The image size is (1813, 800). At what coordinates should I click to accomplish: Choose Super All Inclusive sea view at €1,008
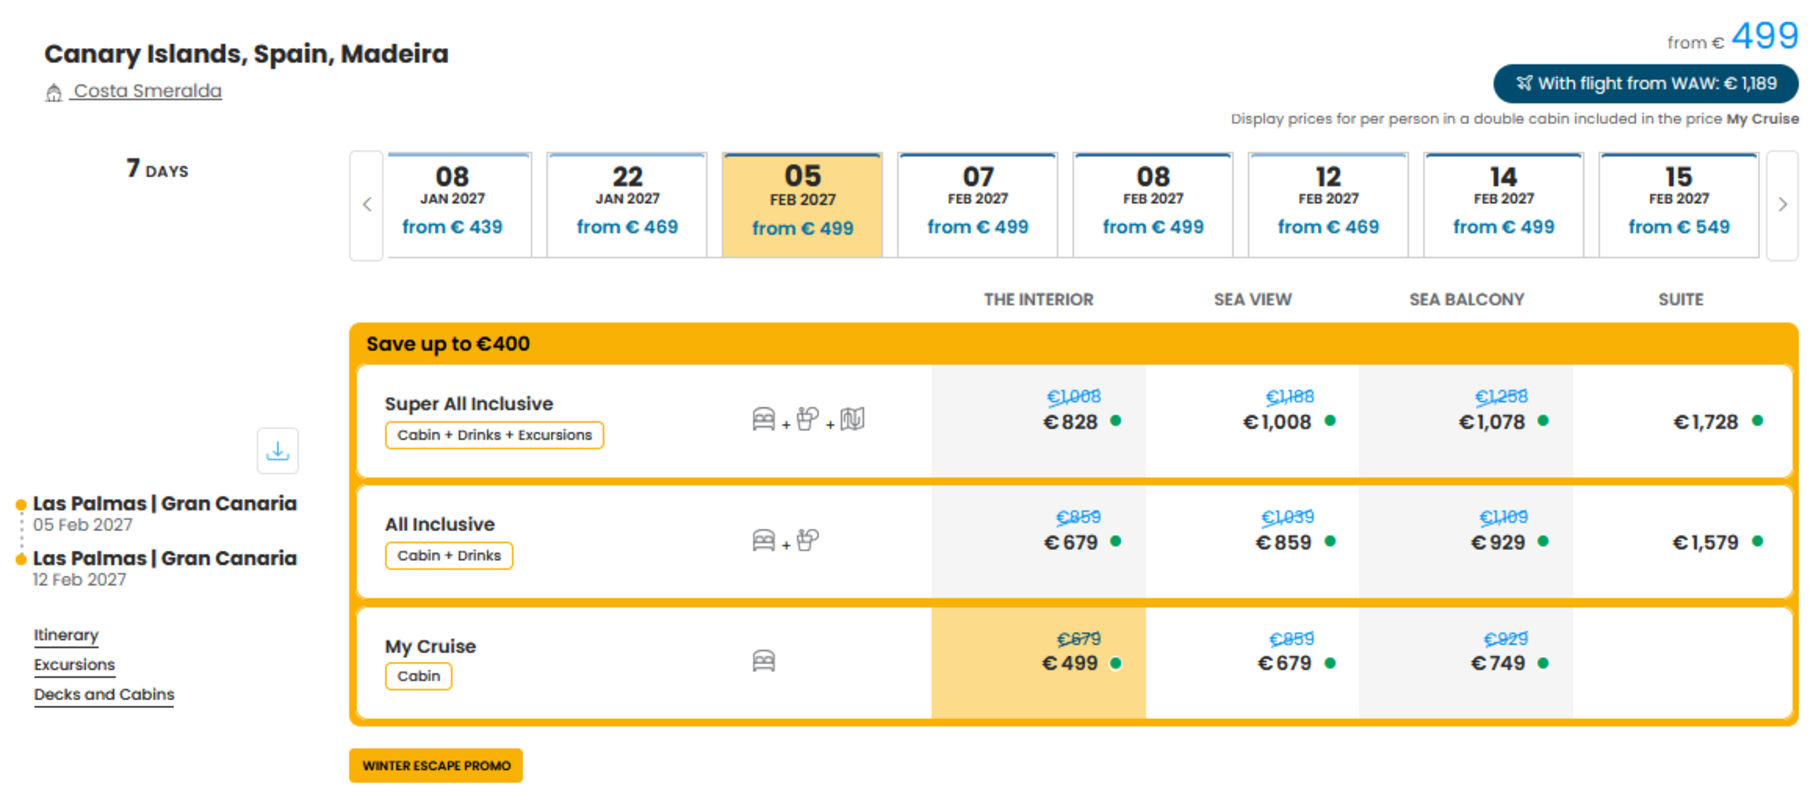[1253, 421]
